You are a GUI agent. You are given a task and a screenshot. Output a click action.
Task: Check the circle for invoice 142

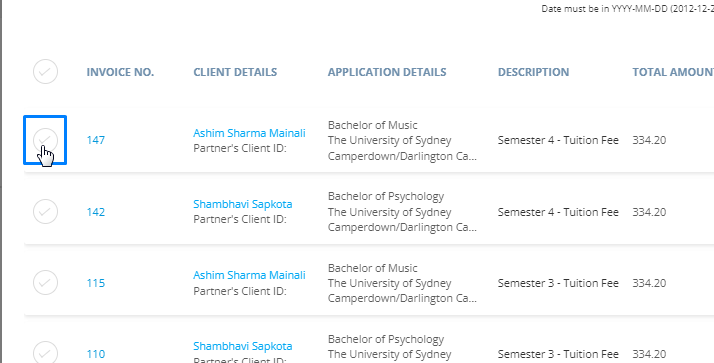[46, 211]
